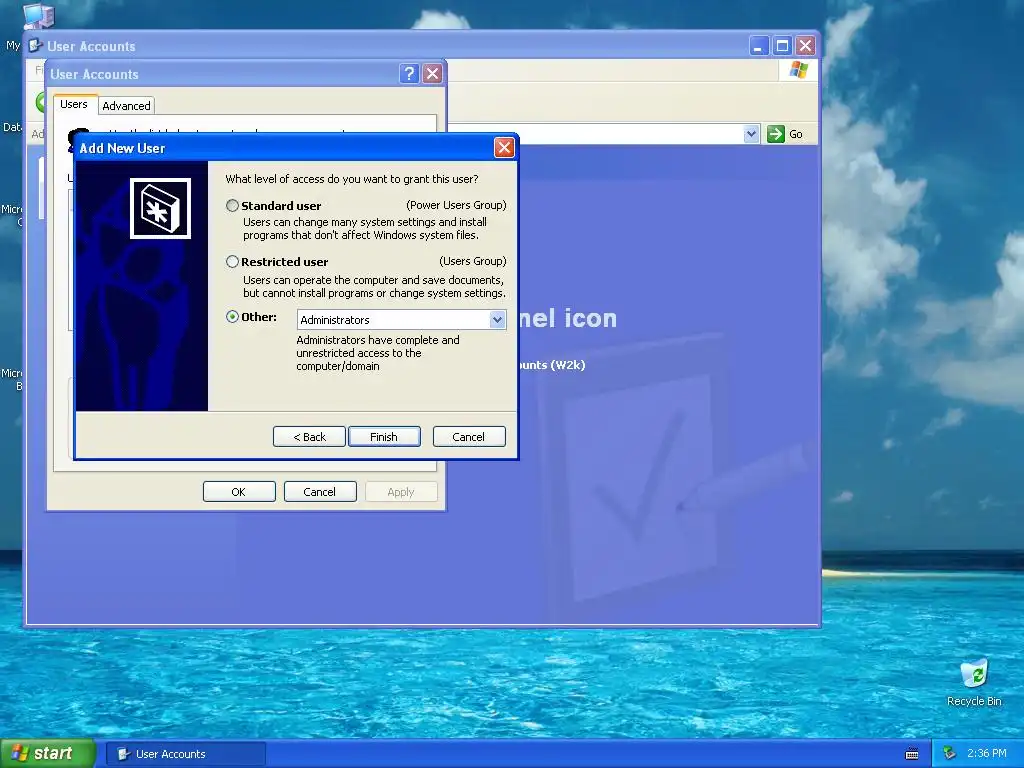Click the help question mark button
Image resolution: width=1024 pixels, height=768 pixels.
pyautogui.click(x=409, y=74)
